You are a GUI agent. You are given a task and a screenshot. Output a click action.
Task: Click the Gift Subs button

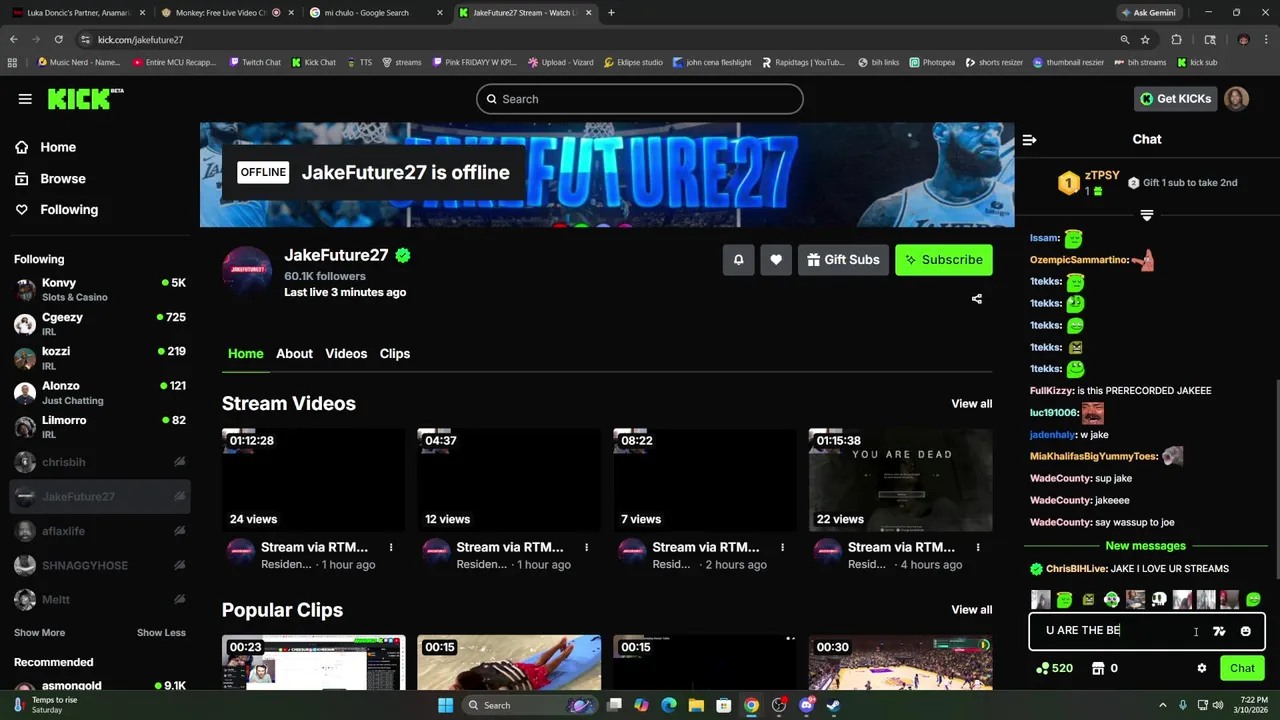pyautogui.click(x=843, y=259)
